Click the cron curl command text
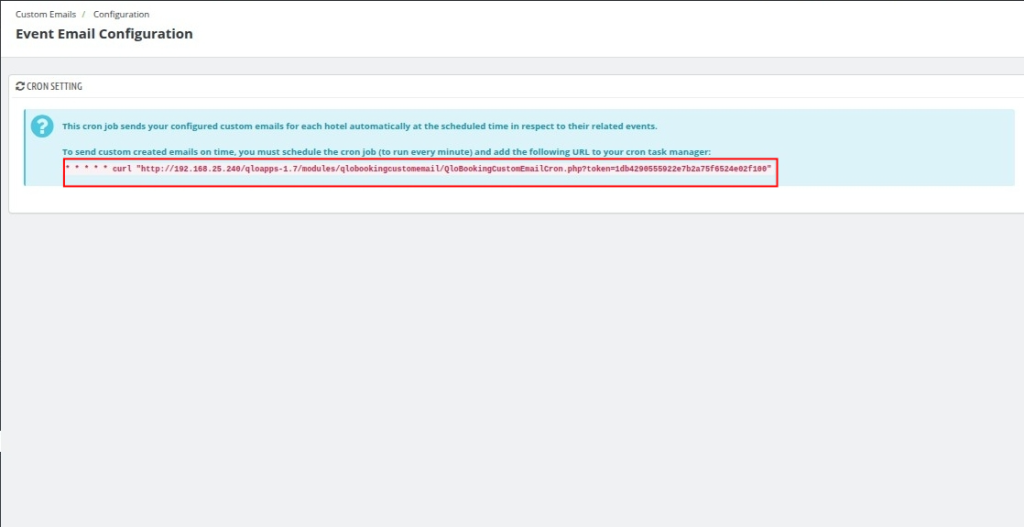The height and width of the screenshot is (527, 1024). (x=418, y=169)
